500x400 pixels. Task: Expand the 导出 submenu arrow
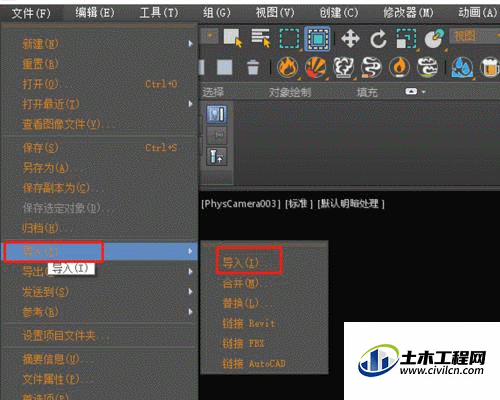190,272
